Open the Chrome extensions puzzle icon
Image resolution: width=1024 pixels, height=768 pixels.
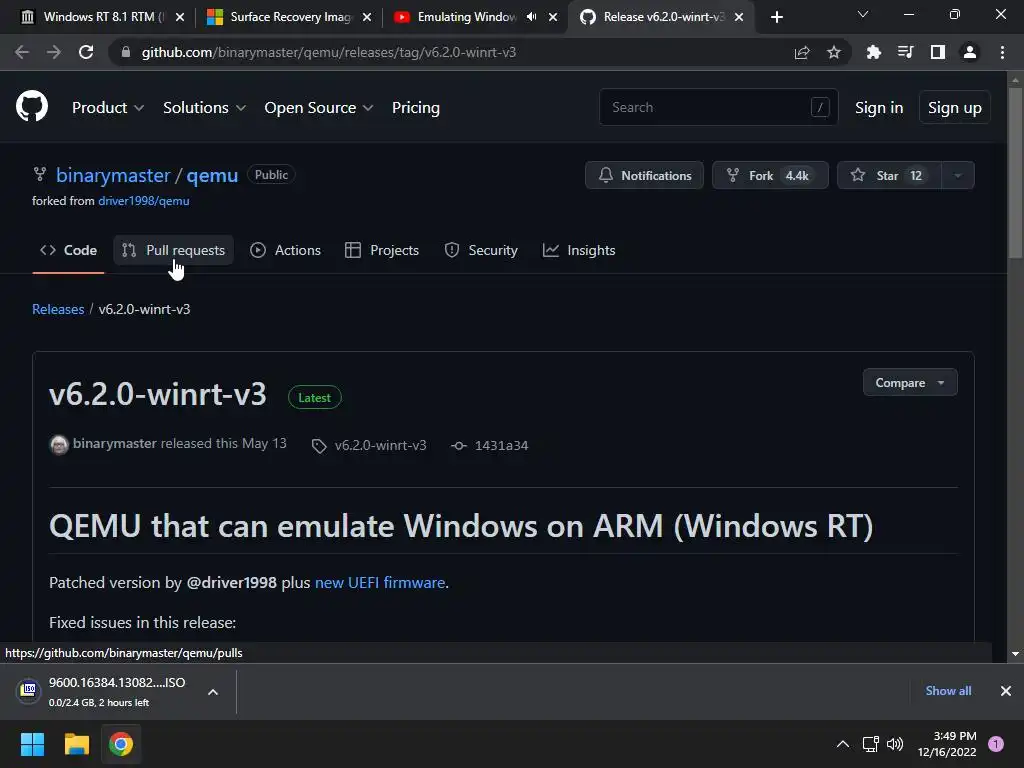(x=873, y=52)
